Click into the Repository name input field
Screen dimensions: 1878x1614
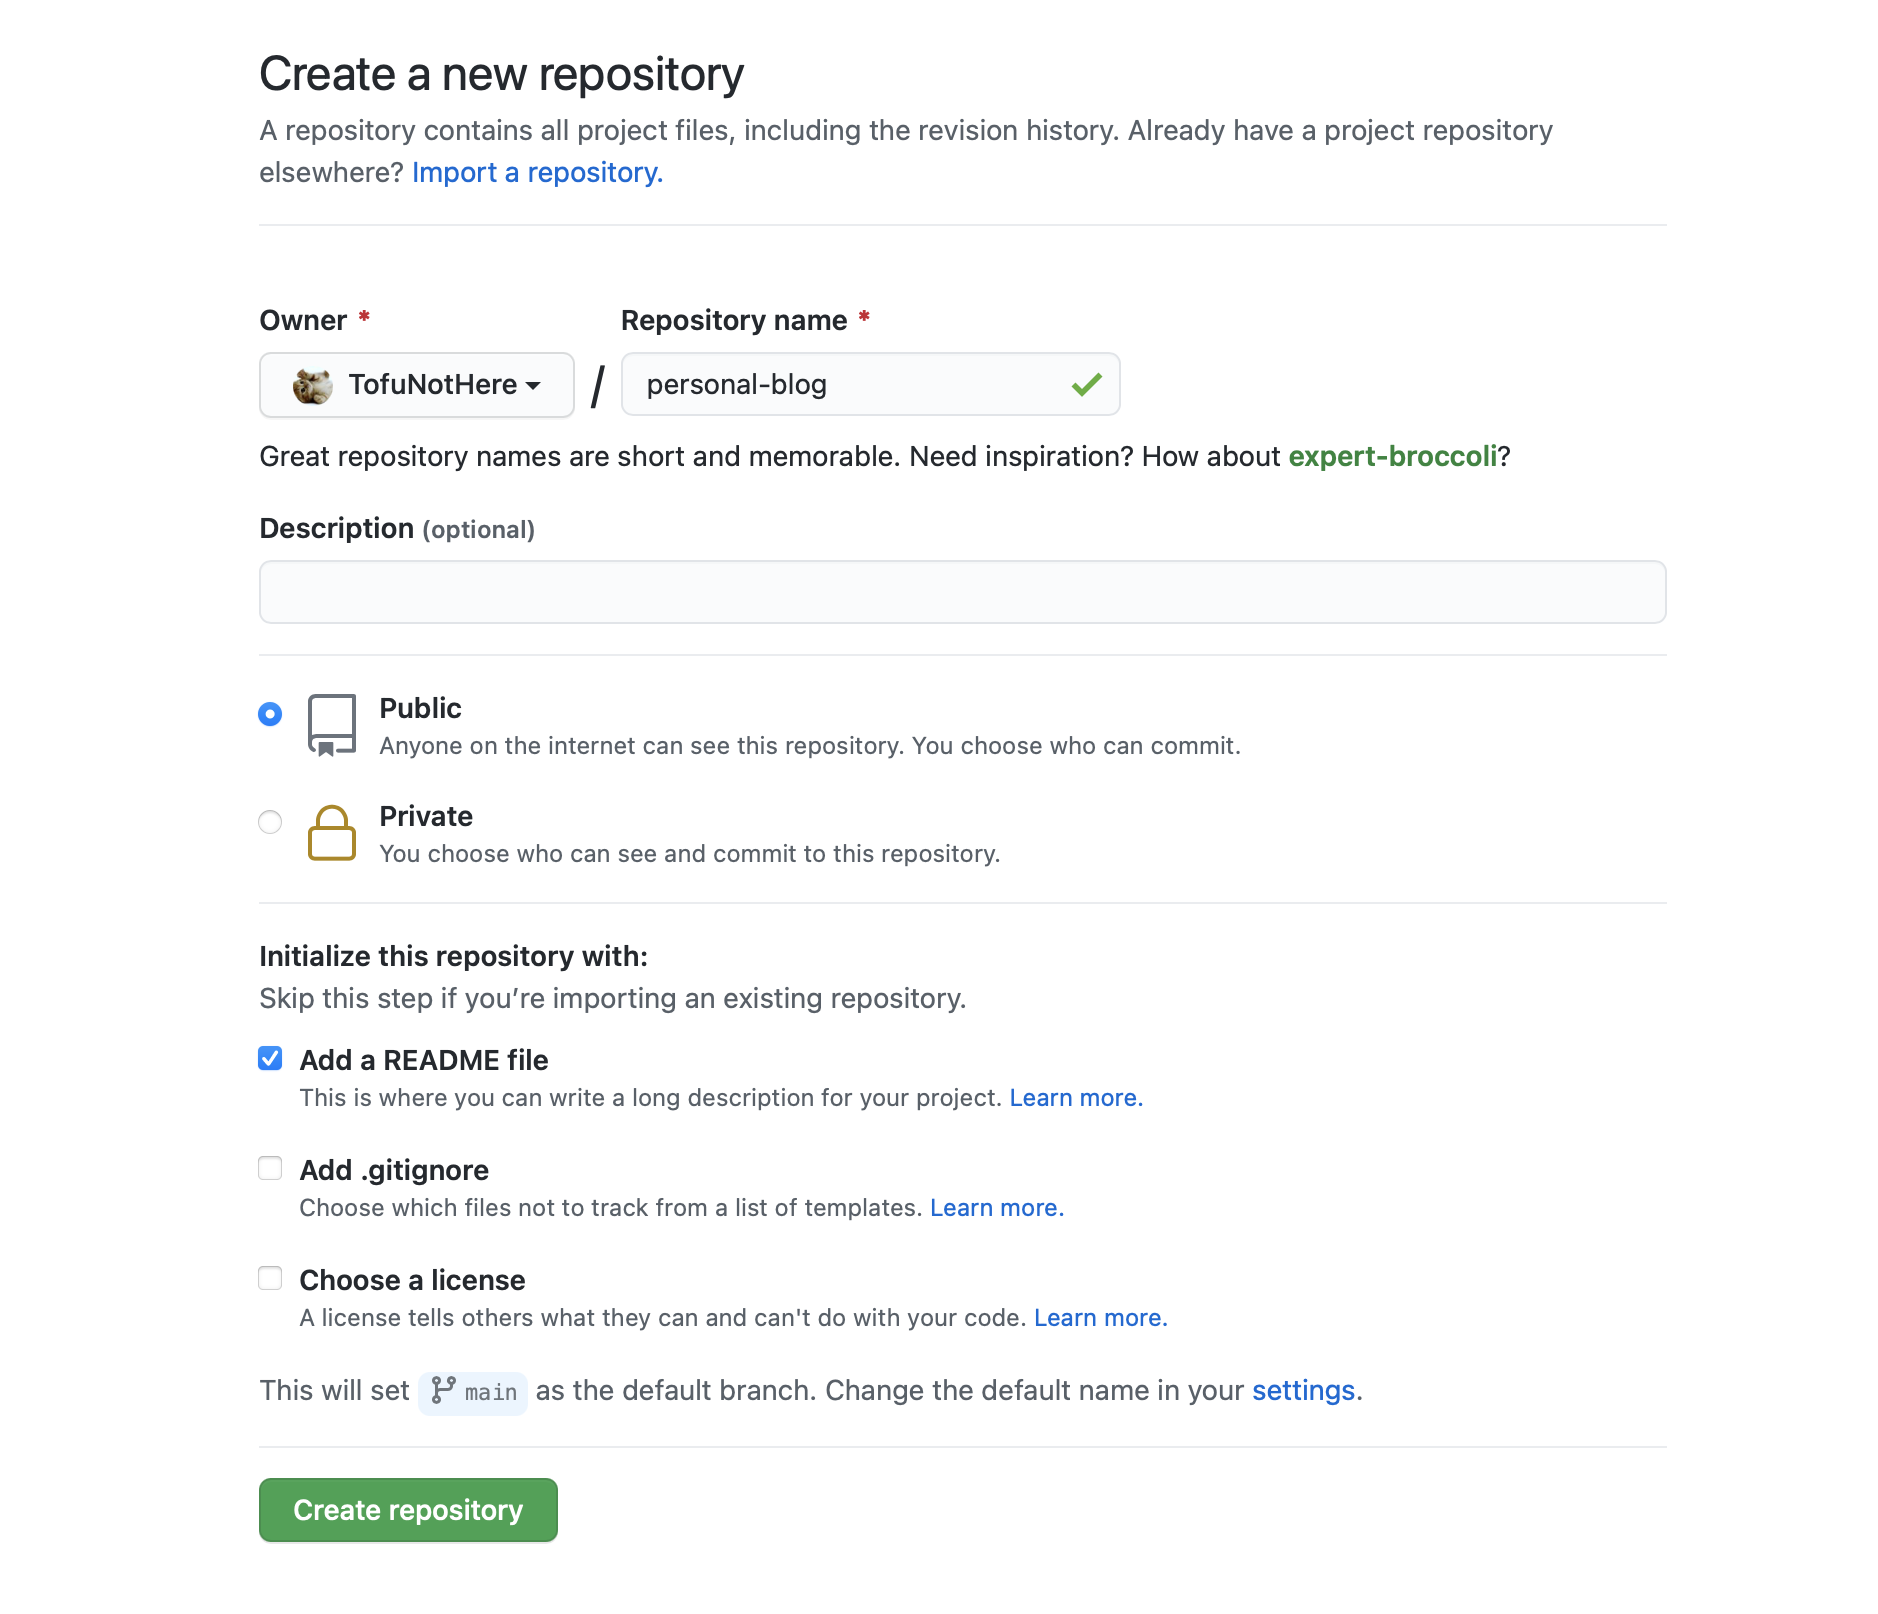point(850,385)
